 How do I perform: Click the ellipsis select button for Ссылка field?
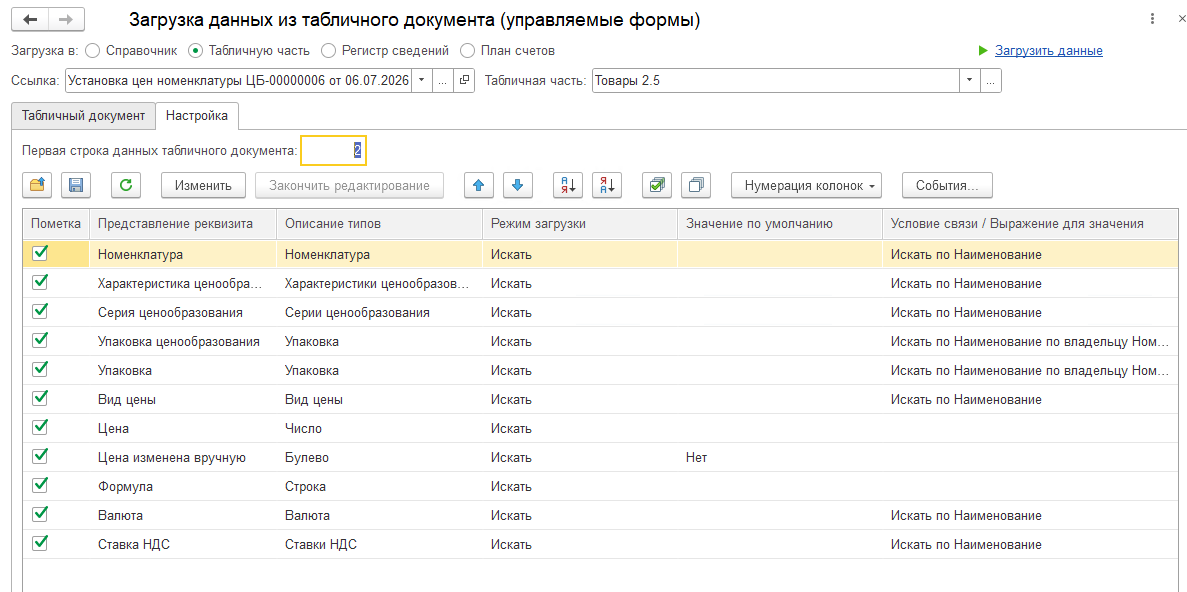click(x=444, y=80)
